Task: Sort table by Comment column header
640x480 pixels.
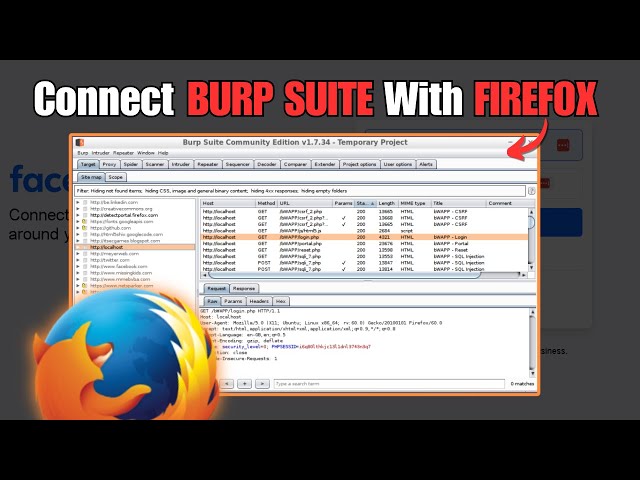Action: pos(510,203)
